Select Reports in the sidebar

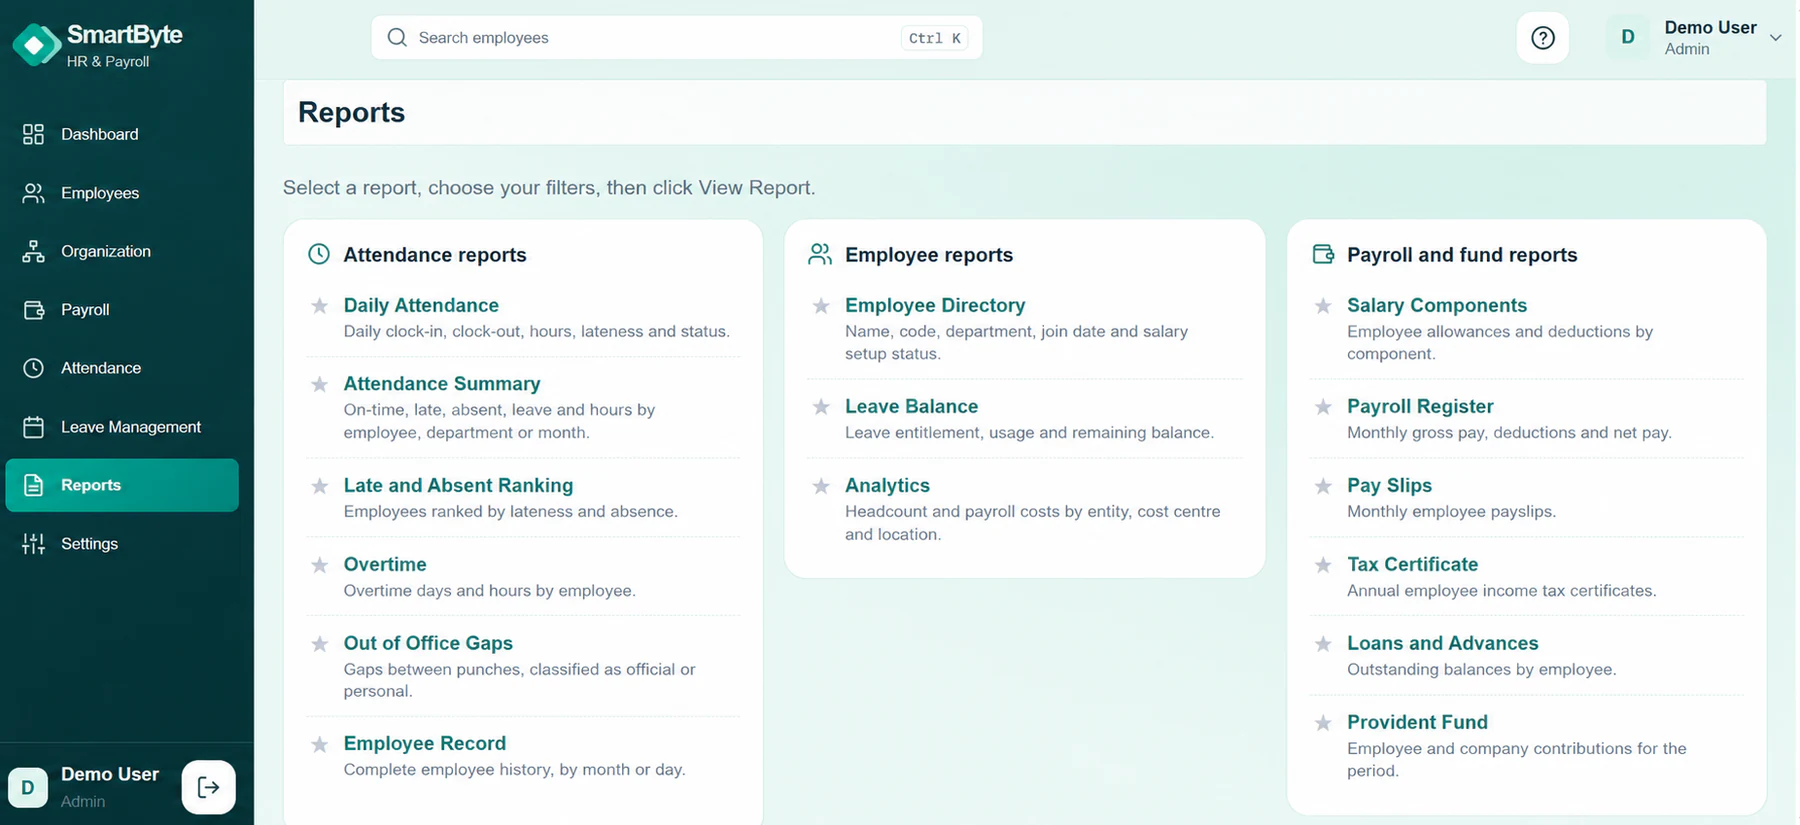122,485
